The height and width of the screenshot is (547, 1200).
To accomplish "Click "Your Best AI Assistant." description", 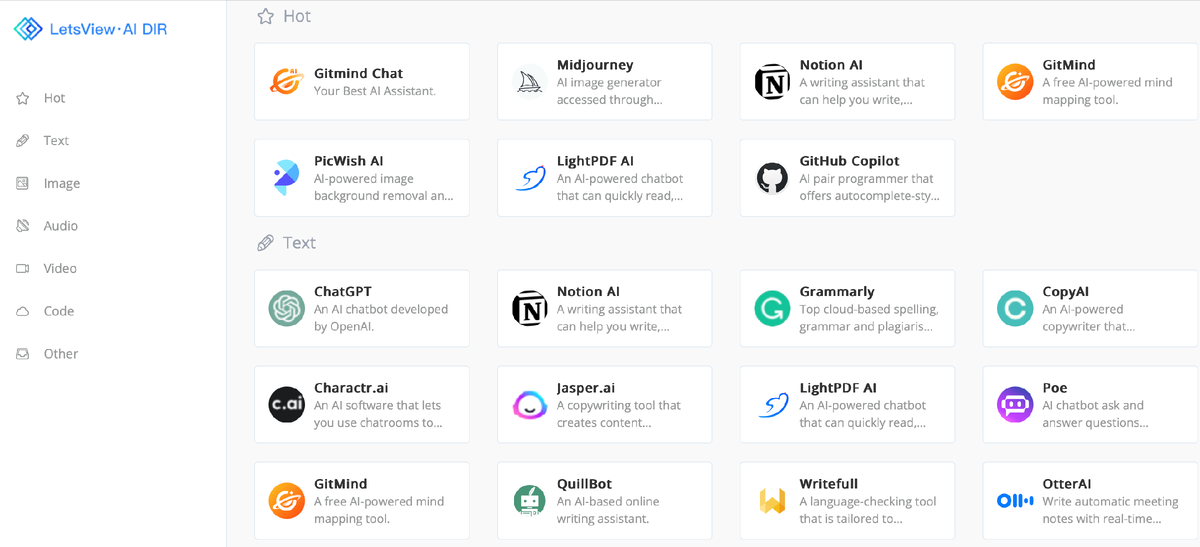I will pos(375,91).
